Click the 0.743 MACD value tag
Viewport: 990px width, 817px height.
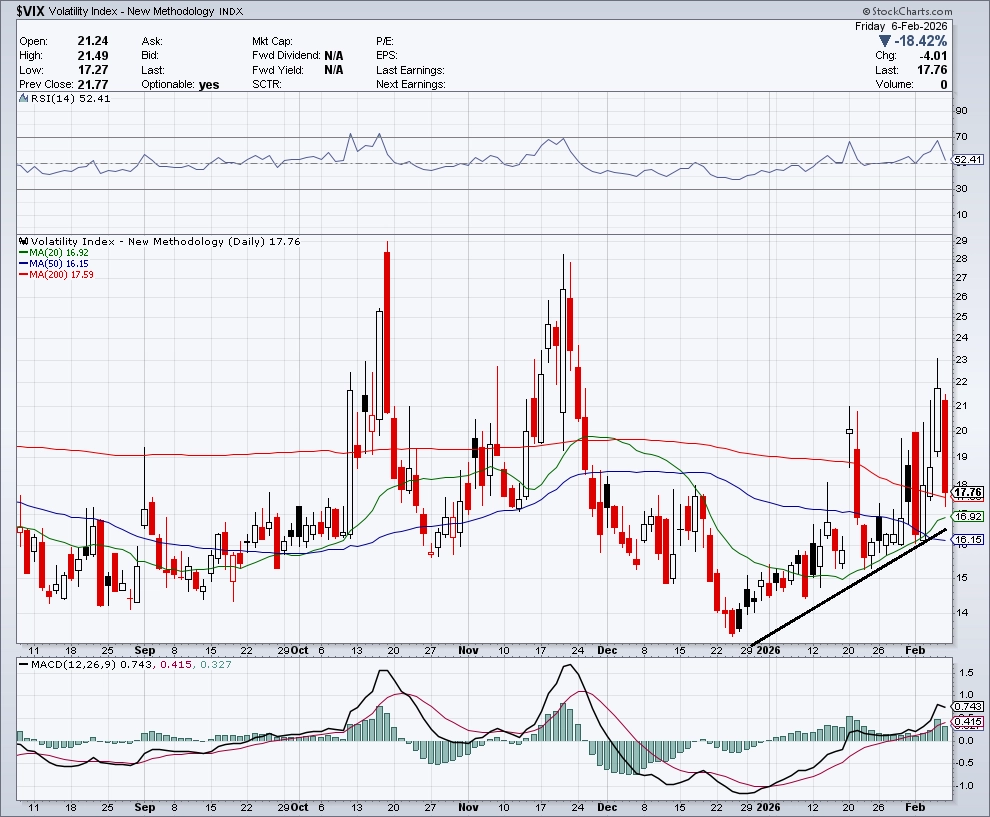click(968, 707)
